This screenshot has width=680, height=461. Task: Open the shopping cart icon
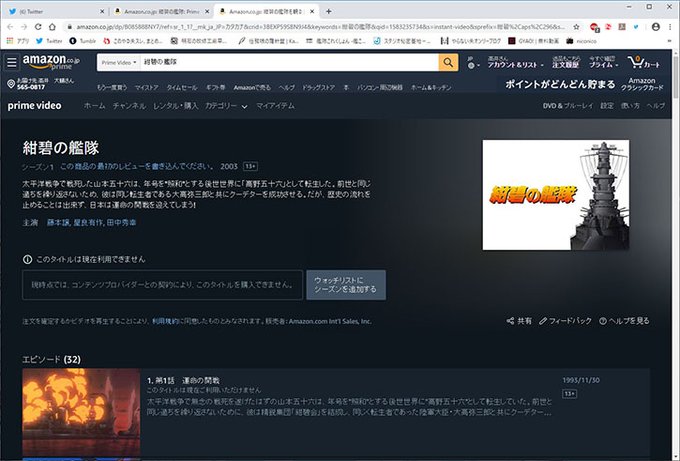[644, 62]
